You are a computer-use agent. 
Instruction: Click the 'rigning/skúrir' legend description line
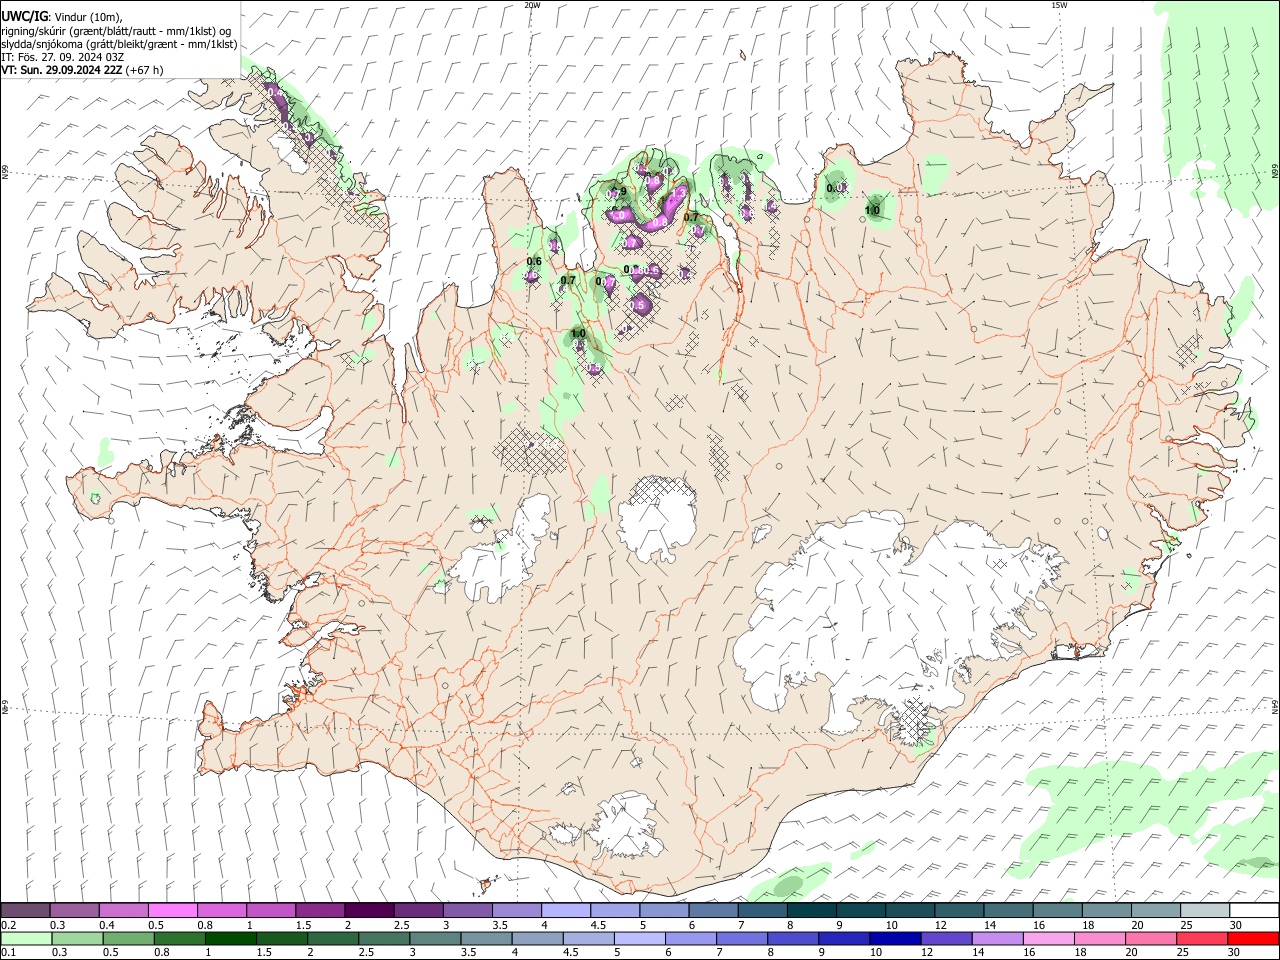[116, 30]
